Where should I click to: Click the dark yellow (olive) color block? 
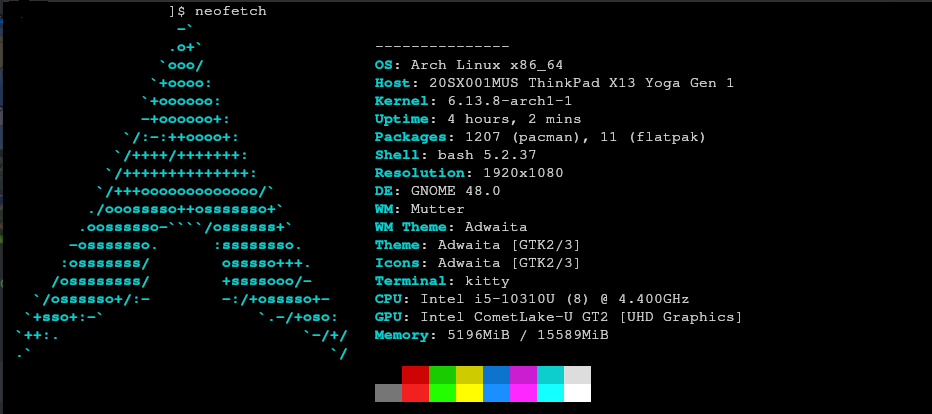coord(470,375)
